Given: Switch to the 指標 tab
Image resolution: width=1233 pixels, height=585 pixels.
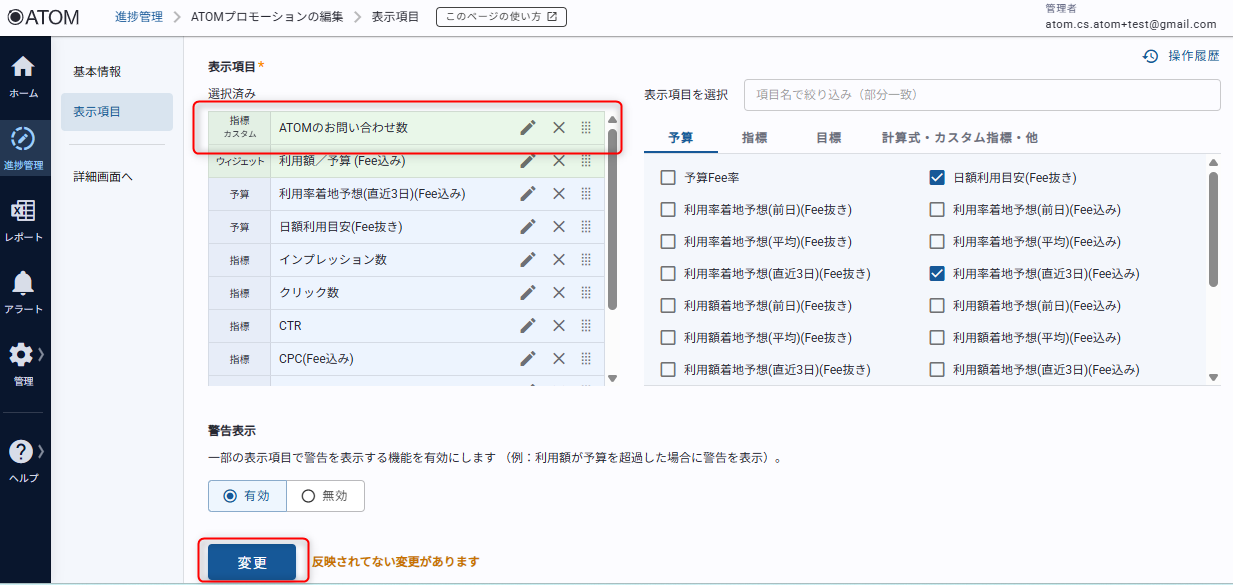Looking at the screenshot, I should [761, 138].
